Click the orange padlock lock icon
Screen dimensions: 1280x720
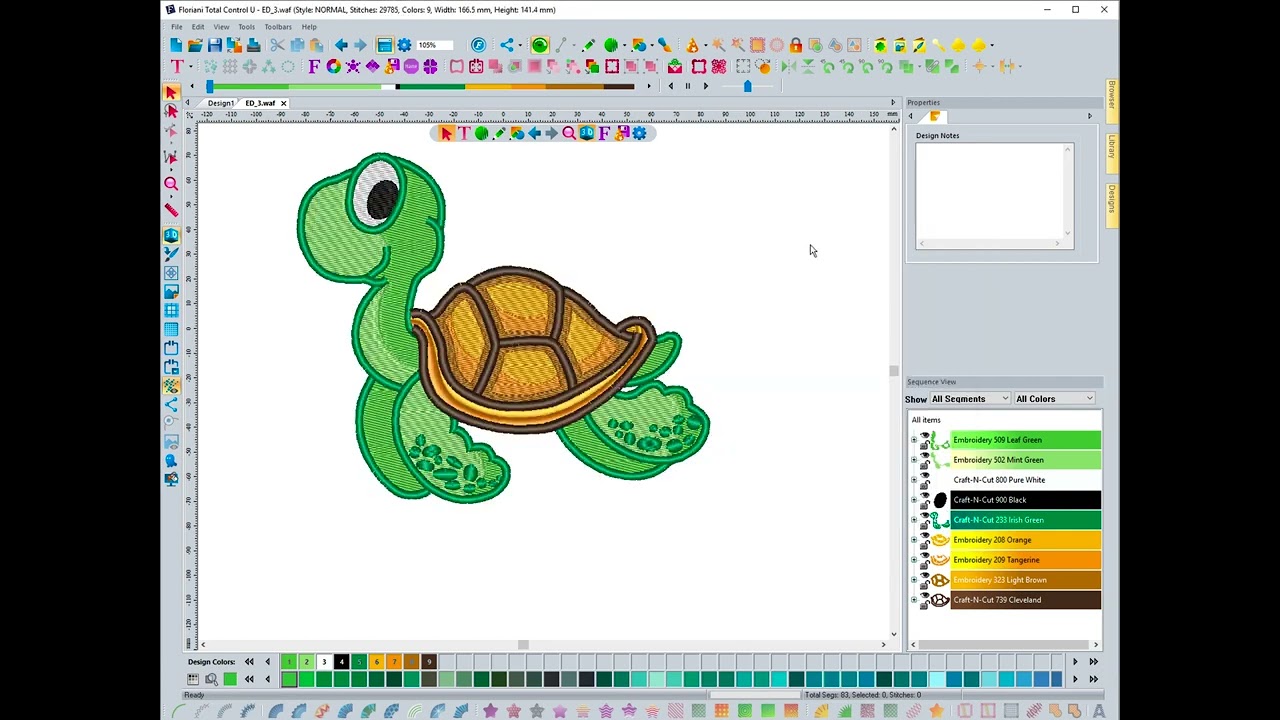pyautogui.click(x=795, y=45)
